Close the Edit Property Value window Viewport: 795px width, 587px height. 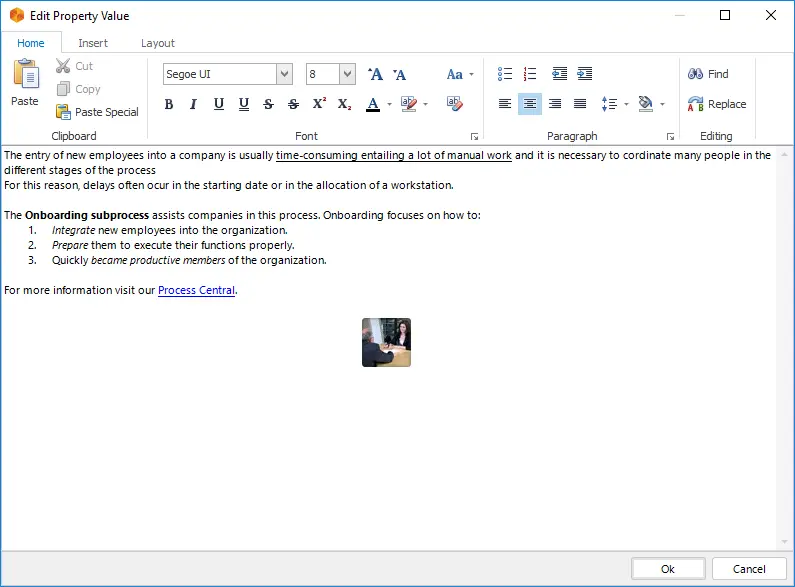click(x=771, y=15)
